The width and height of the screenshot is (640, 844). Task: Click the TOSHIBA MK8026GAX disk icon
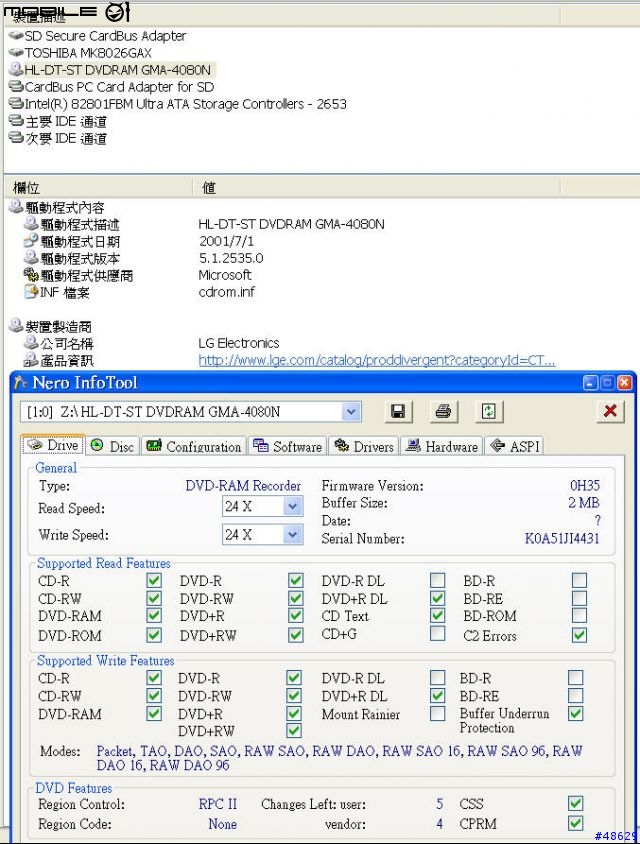16,53
